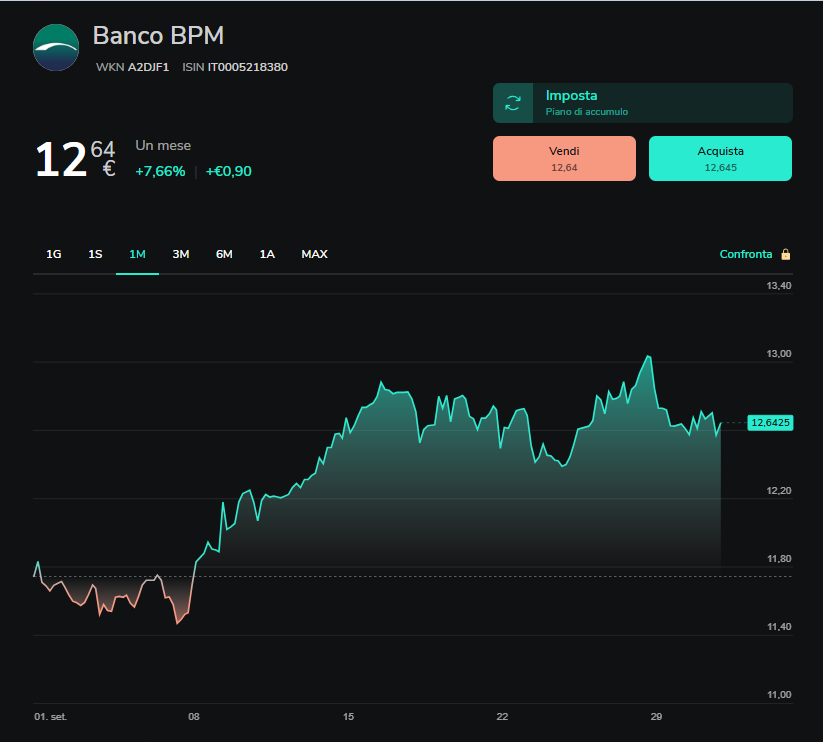The width and height of the screenshot is (823, 742).
Task: Click the Banco BPM round logo
Action: (x=56, y=48)
